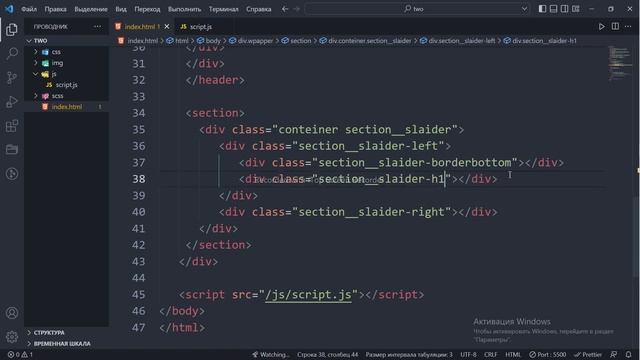
Task: Select index.html in the explorer tree
Action: tap(67, 107)
